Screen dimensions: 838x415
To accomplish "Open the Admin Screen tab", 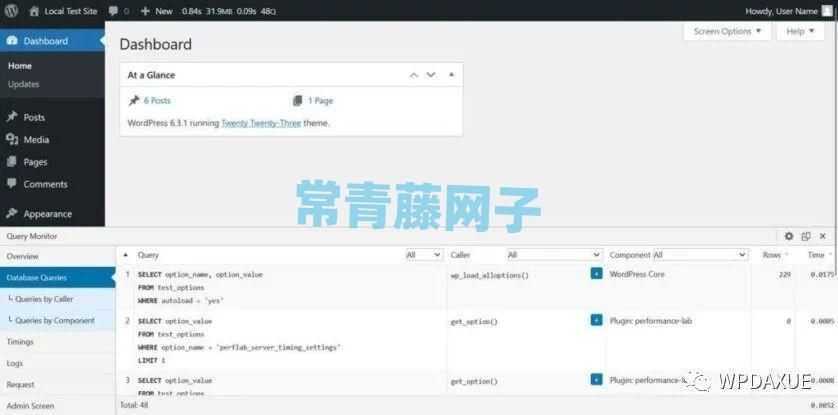I will (58, 406).
